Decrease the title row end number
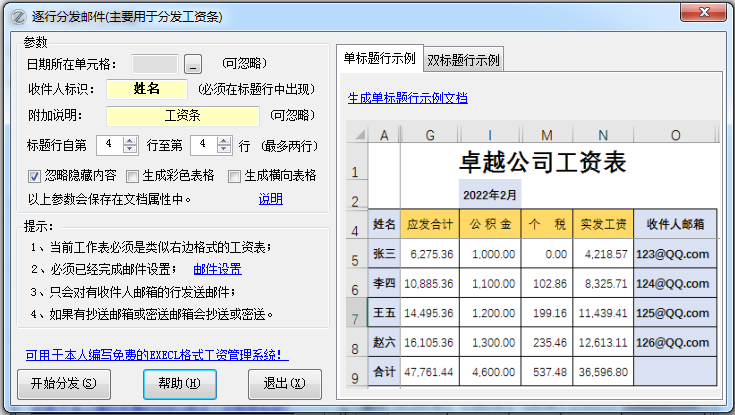 click(x=225, y=150)
